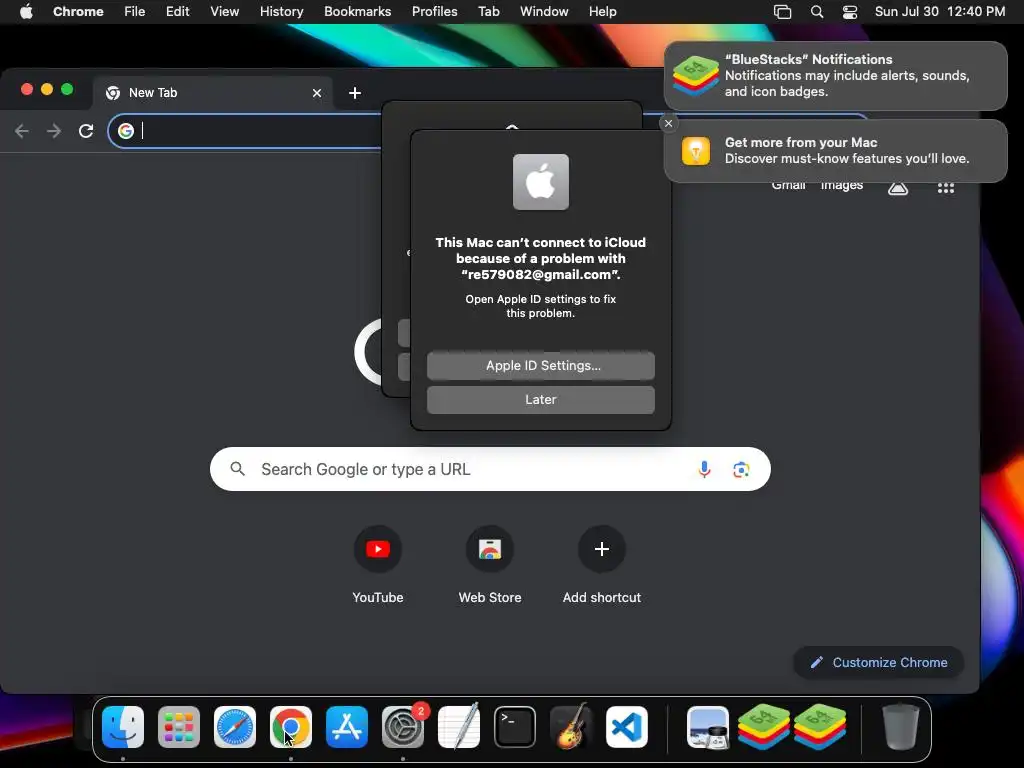The image size is (1024, 768).
Task: Open the Profiles menu
Action: point(434,12)
